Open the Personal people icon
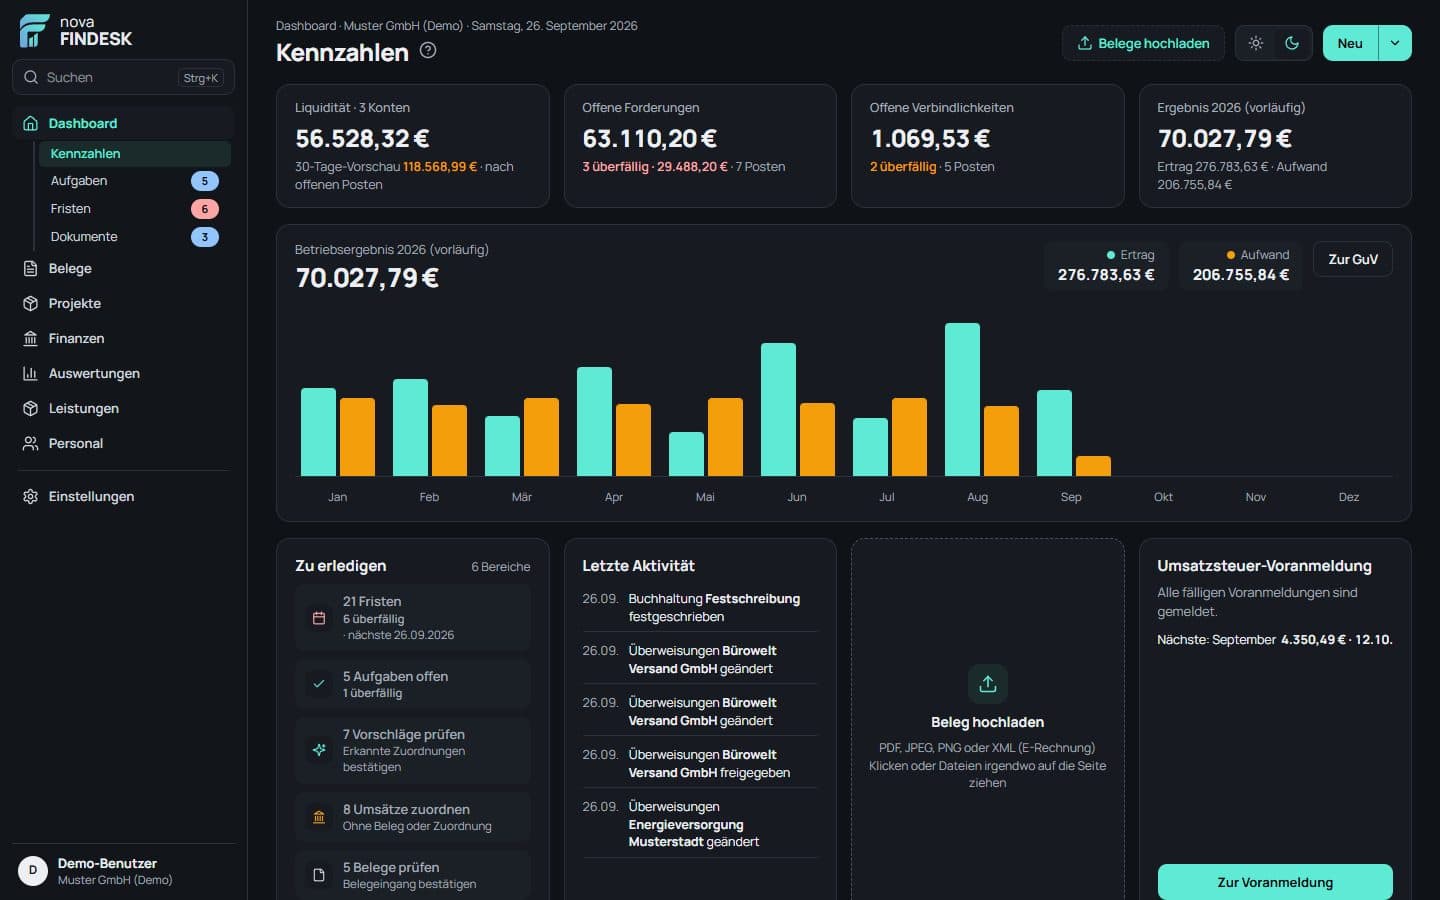 pos(30,443)
